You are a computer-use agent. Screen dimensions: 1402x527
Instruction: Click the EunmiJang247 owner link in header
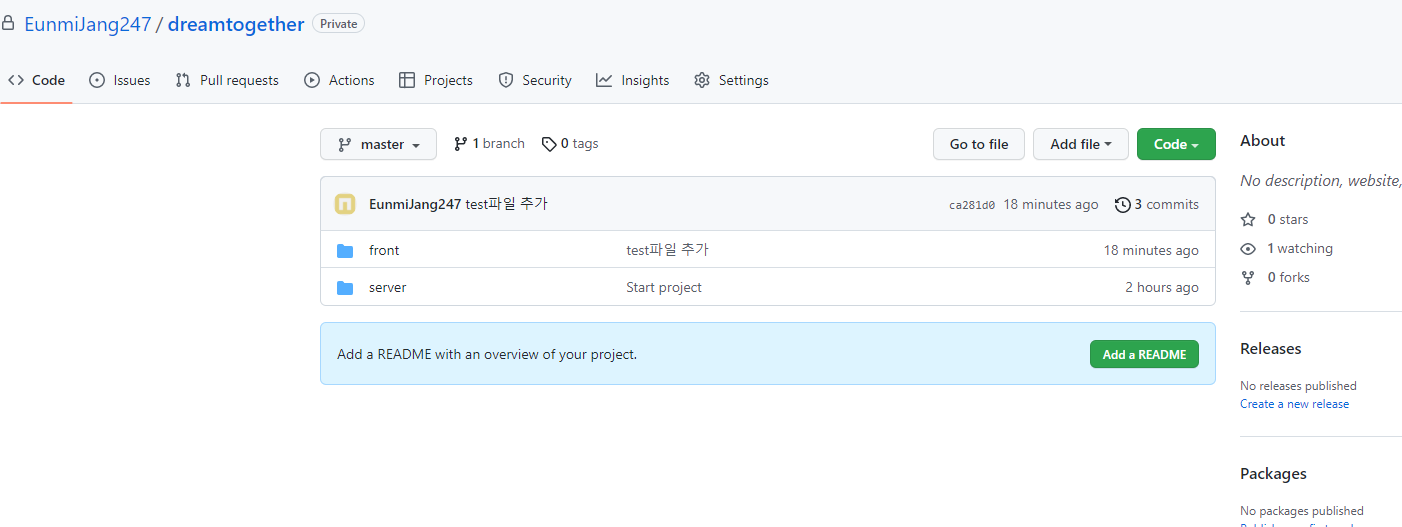point(87,24)
